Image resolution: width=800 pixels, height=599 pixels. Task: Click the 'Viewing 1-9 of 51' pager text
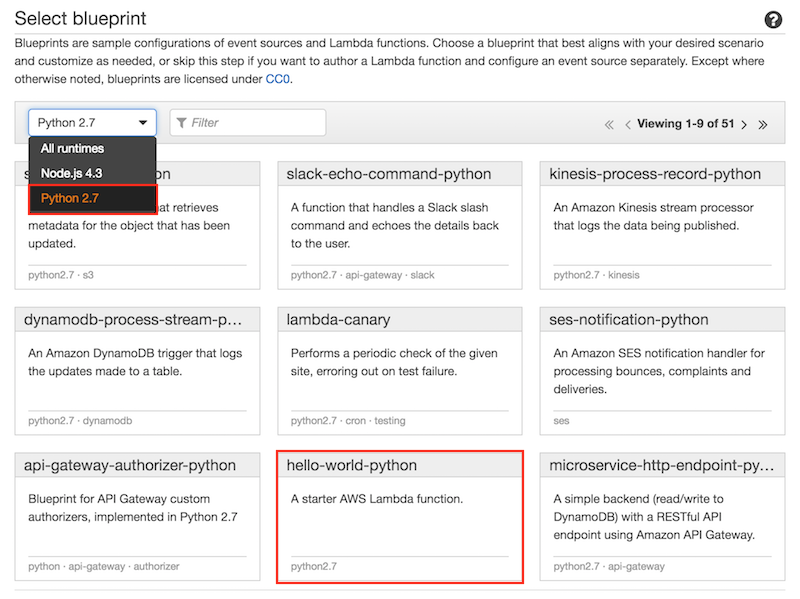[686, 124]
